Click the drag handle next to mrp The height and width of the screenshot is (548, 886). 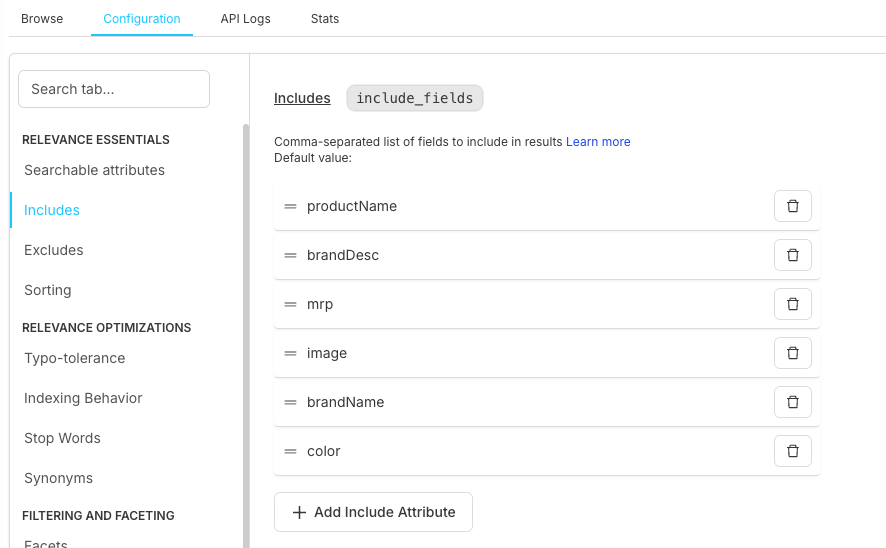click(290, 304)
